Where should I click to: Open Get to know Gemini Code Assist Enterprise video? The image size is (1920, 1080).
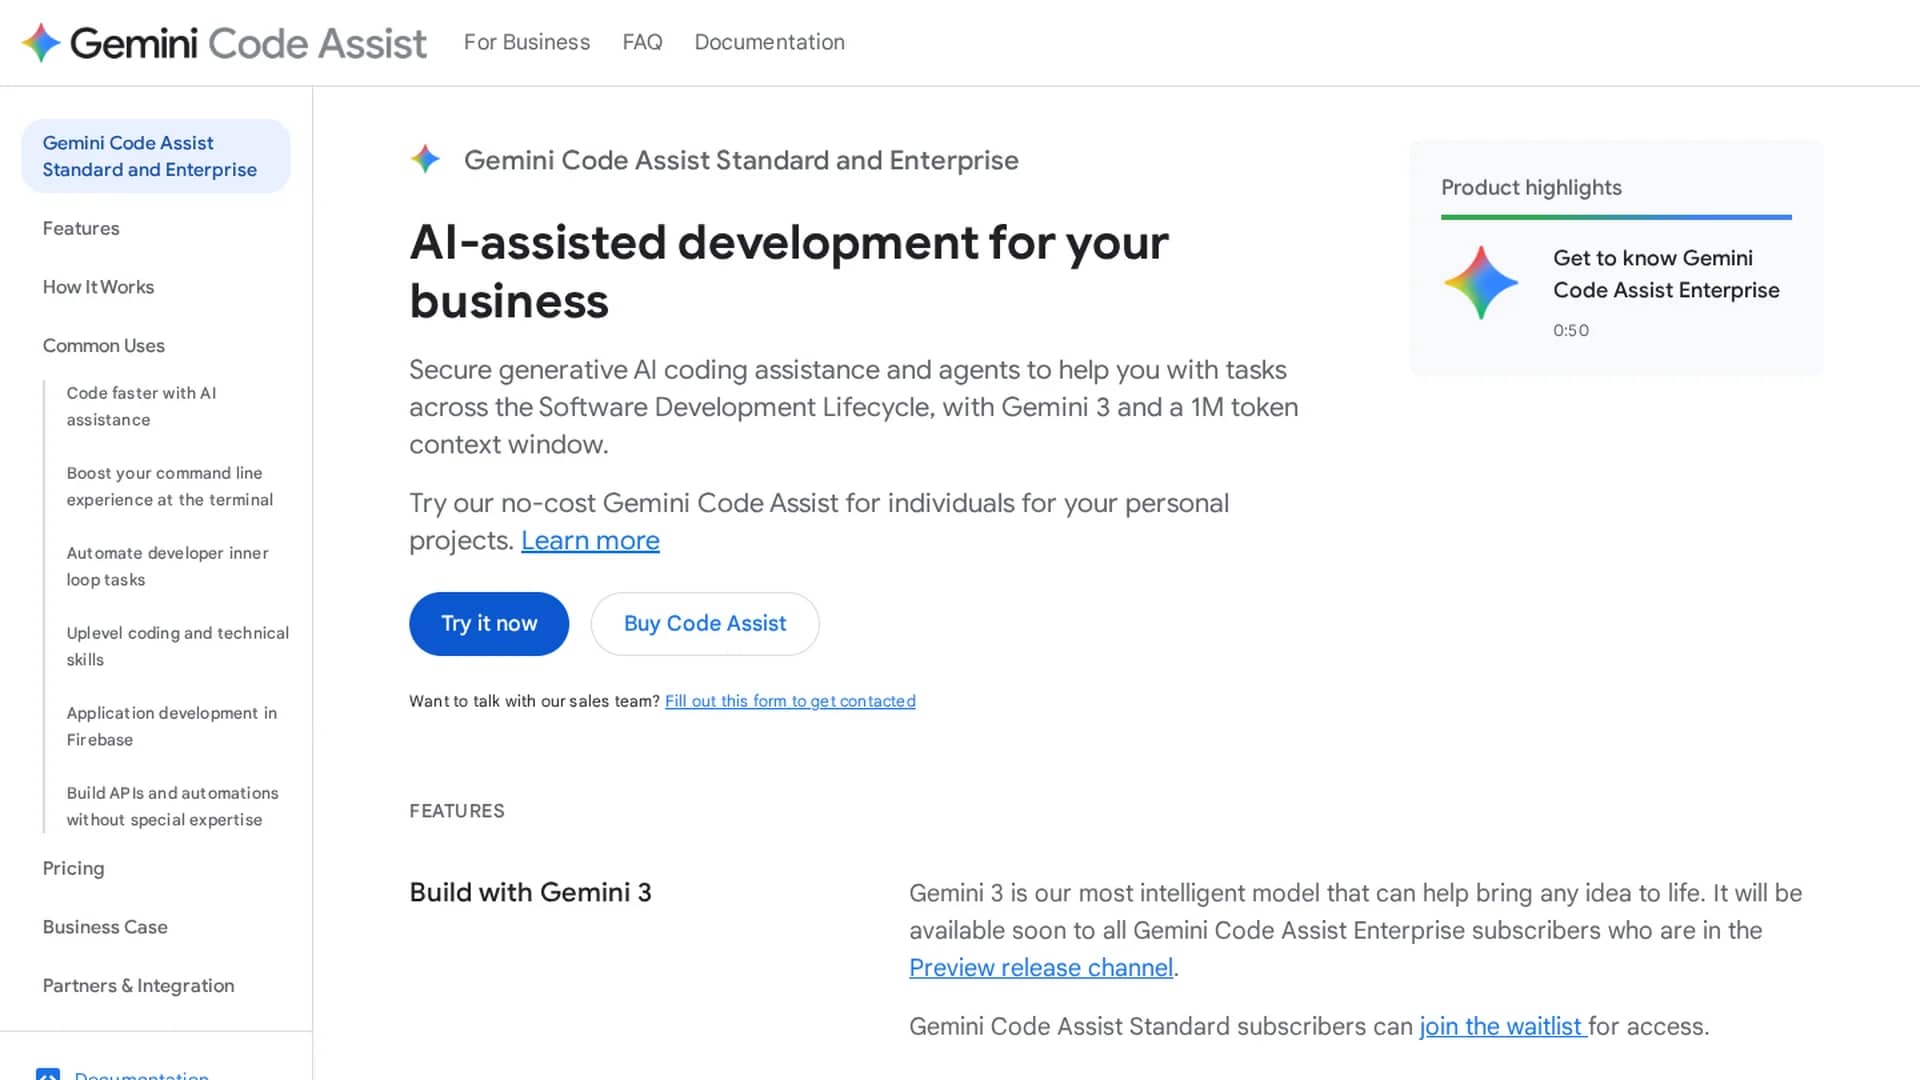pyautogui.click(x=1666, y=274)
